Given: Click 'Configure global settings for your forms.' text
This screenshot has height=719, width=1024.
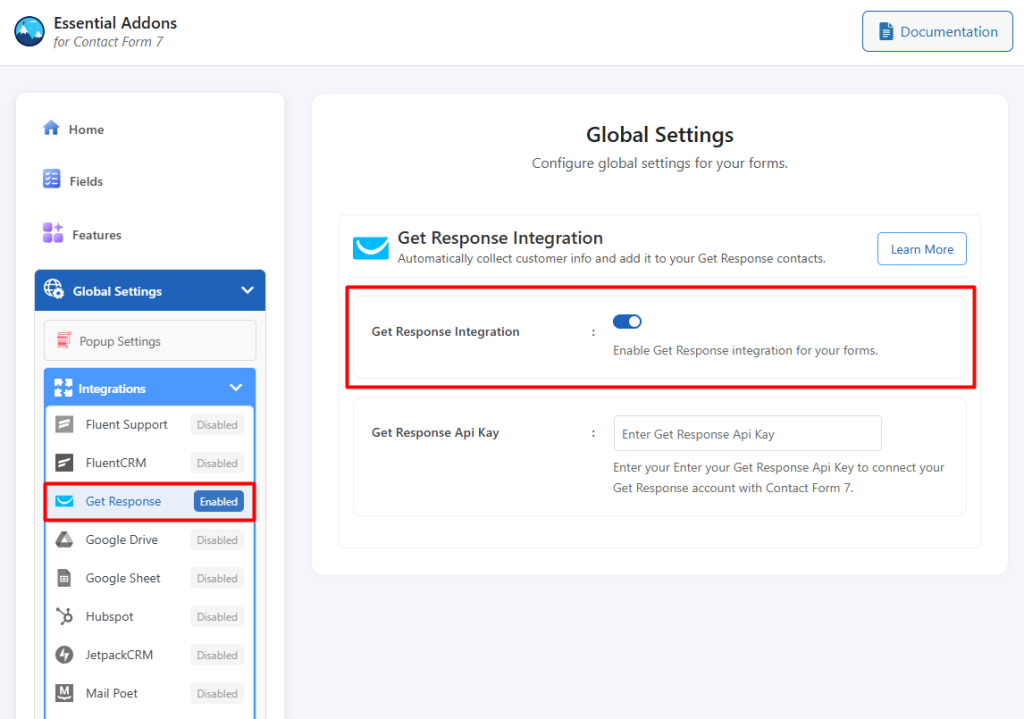Looking at the screenshot, I should click(660, 163).
